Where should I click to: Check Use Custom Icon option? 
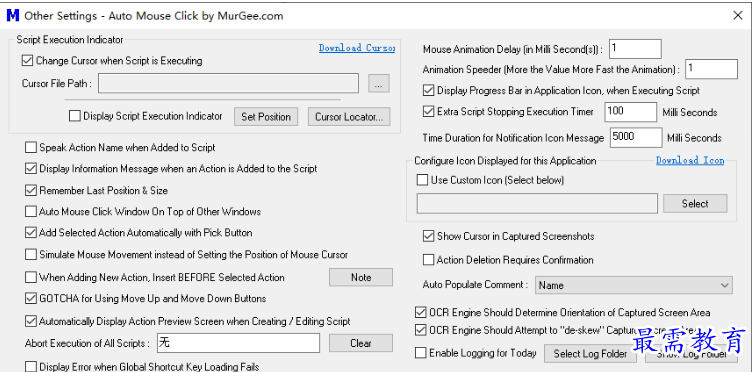tap(422, 180)
